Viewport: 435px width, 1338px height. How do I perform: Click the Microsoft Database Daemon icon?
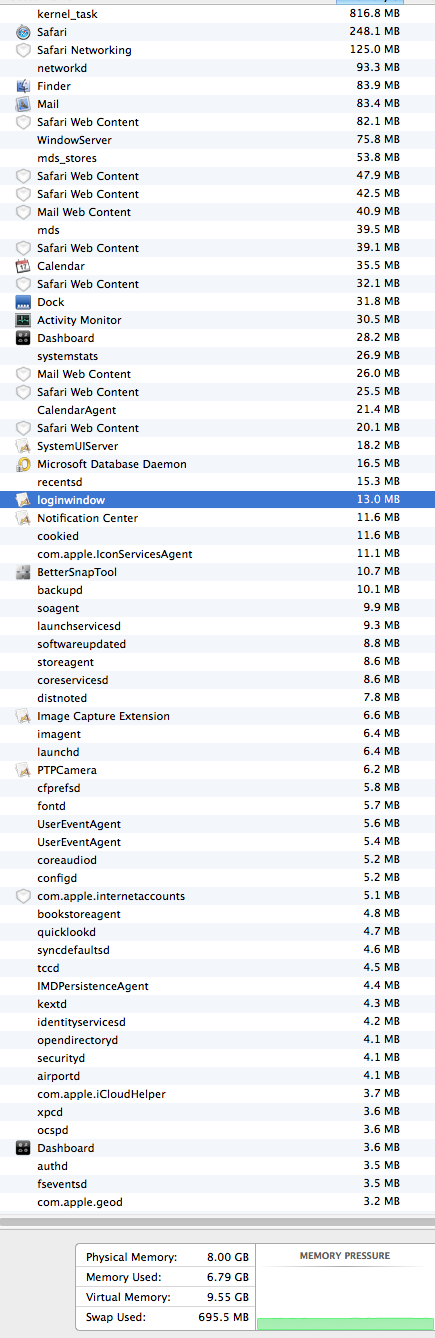(x=24, y=464)
